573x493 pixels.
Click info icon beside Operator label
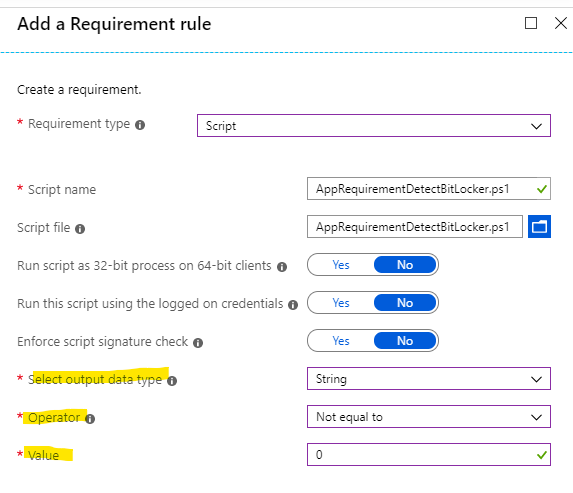tap(90, 419)
